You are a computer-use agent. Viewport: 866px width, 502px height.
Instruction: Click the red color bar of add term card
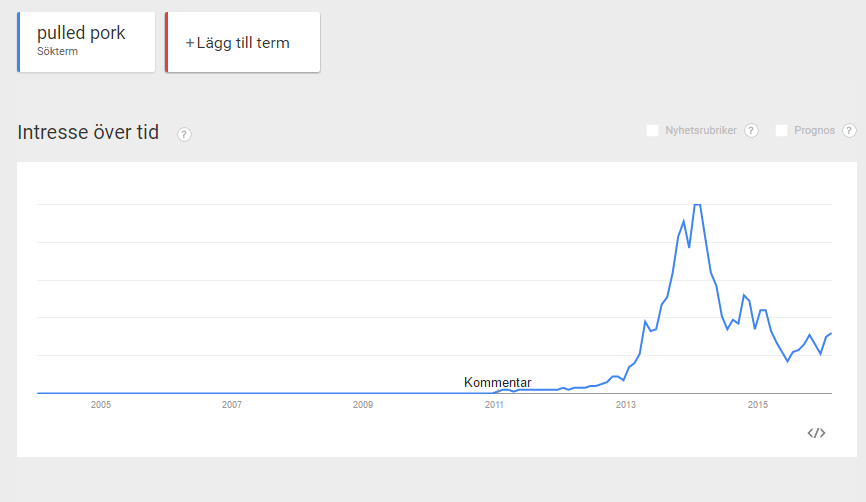point(166,42)
